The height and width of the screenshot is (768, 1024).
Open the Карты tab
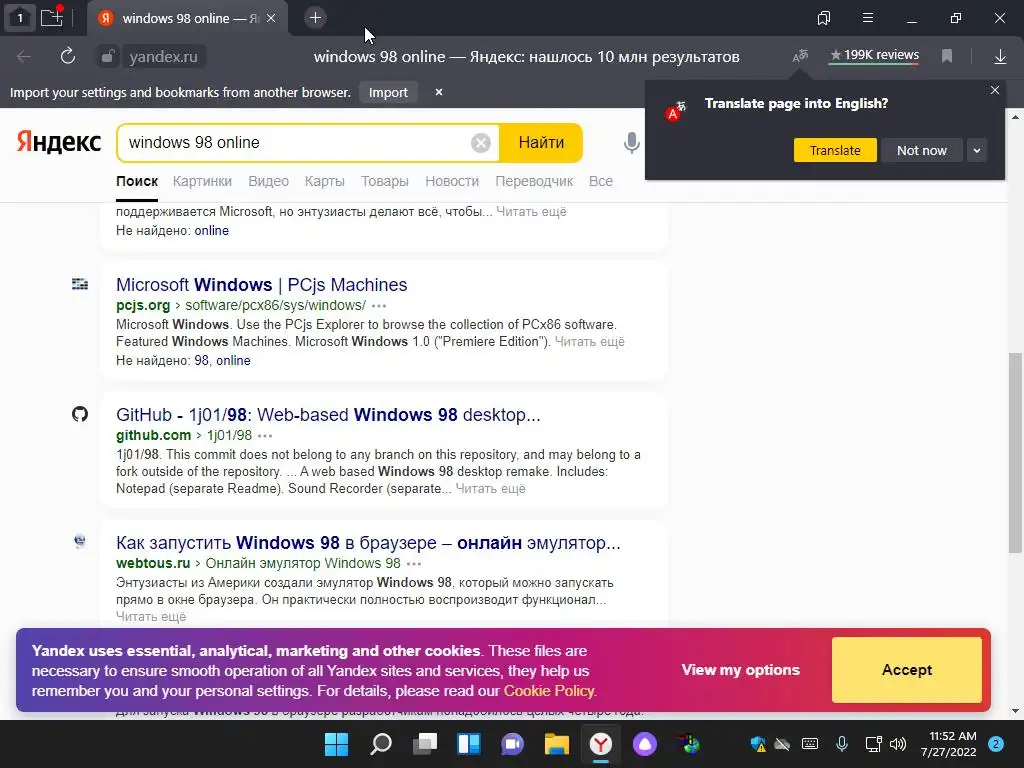(x=325, y=182)
